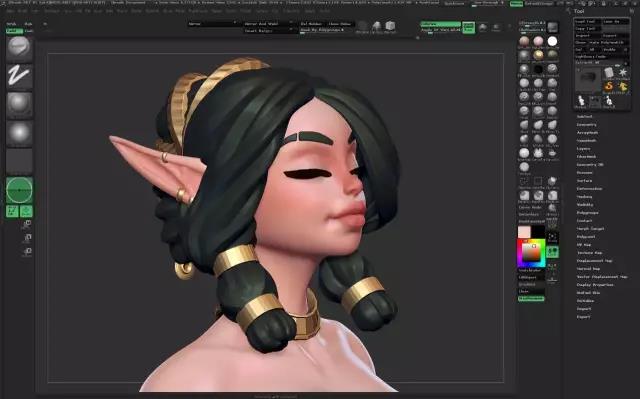The height and width of the screenshot is (399, 640).
Task: Expand the Polygroups subpalette
Action: tap(587, 213)
